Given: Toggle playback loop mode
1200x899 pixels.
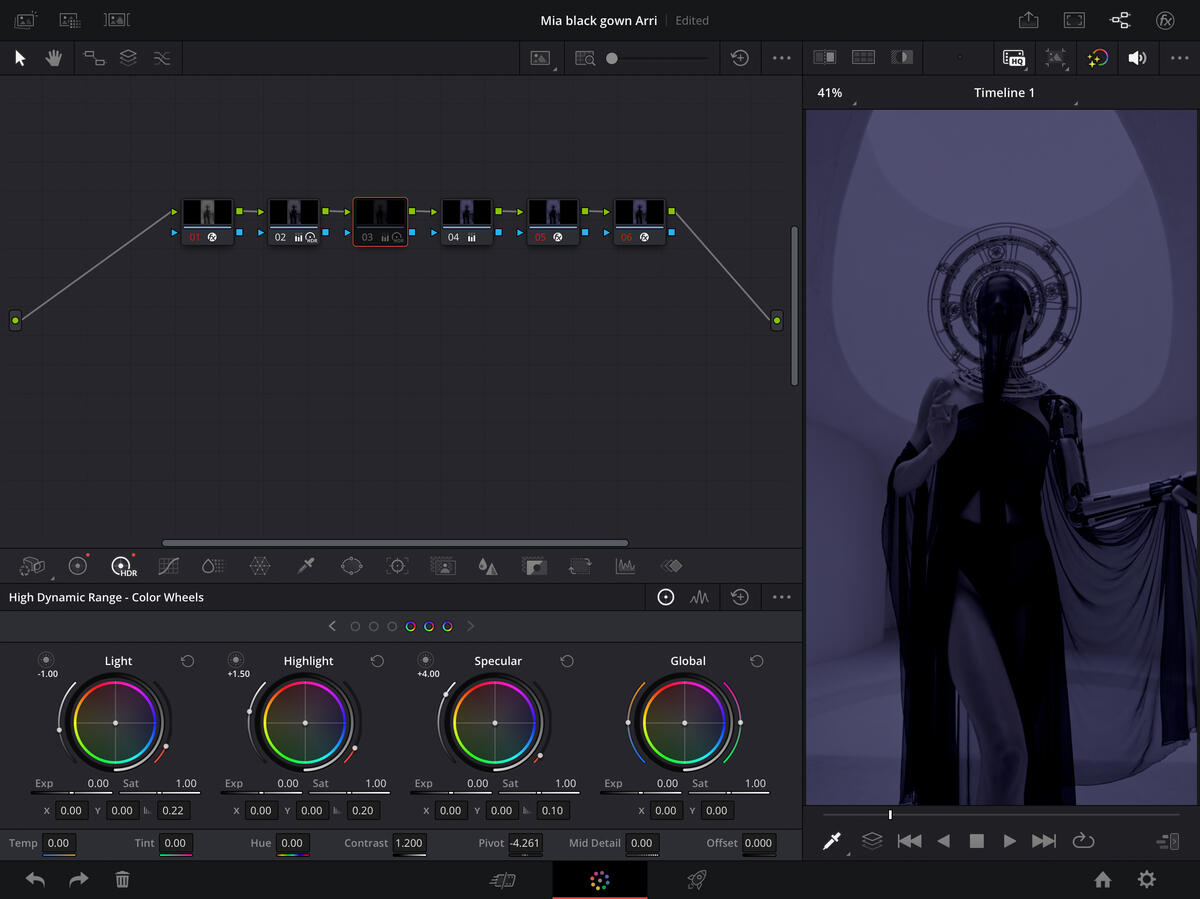Looking at the screenshot, I should pyautogui.click(x=1083, y=841).
